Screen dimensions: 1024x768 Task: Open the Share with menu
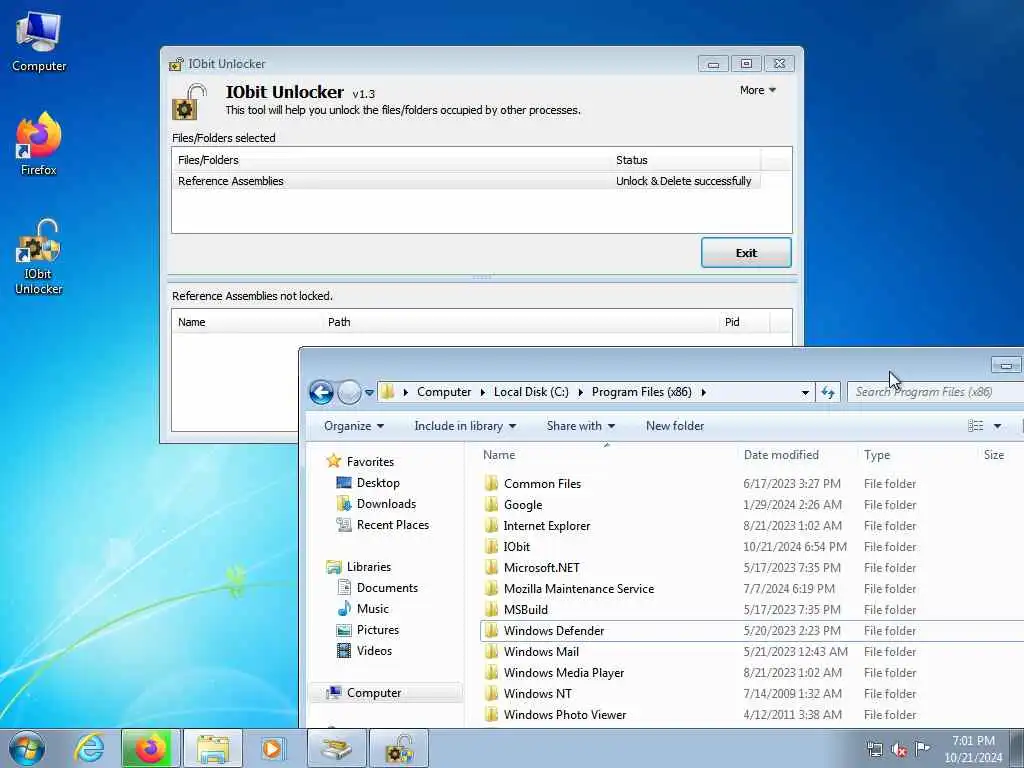(x=581, y=426)
